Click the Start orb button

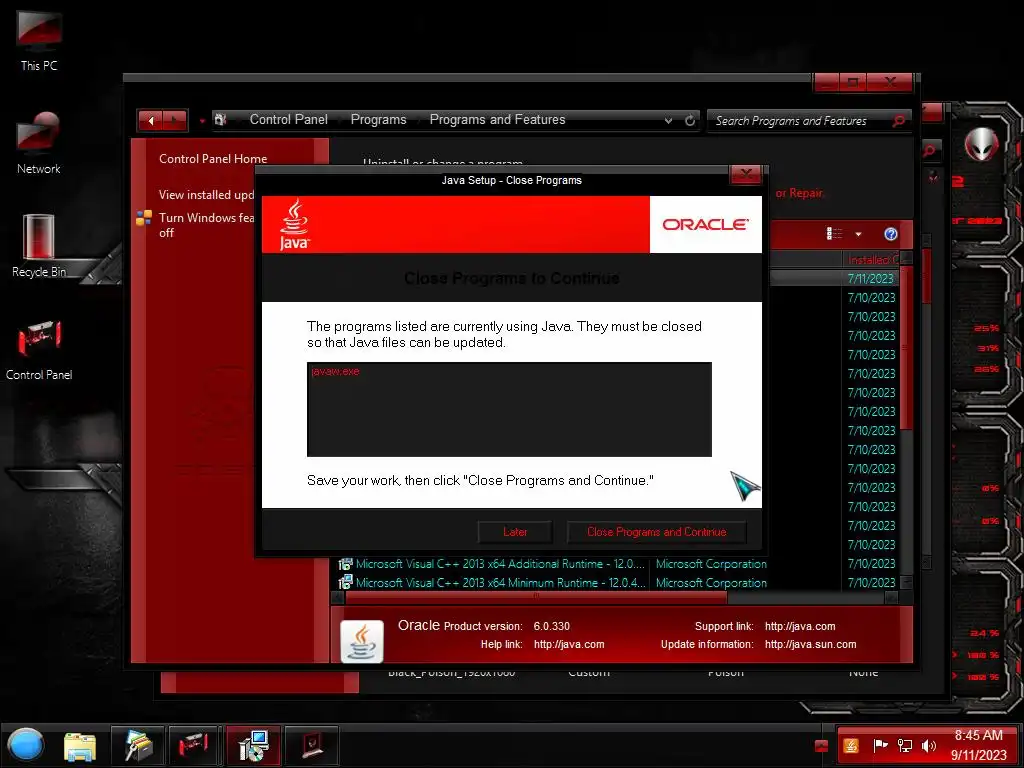[x=25, y=744]
